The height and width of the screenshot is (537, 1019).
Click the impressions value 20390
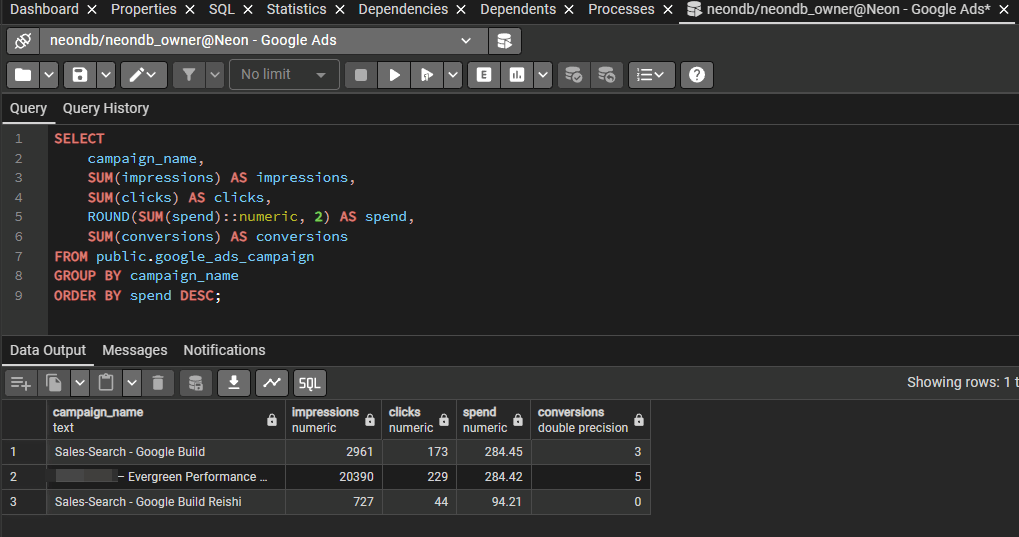coord(333,477)
